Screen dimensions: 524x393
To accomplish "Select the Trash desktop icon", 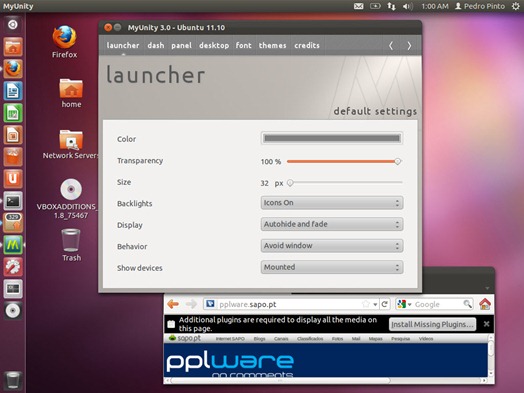I will pos(71,245).
